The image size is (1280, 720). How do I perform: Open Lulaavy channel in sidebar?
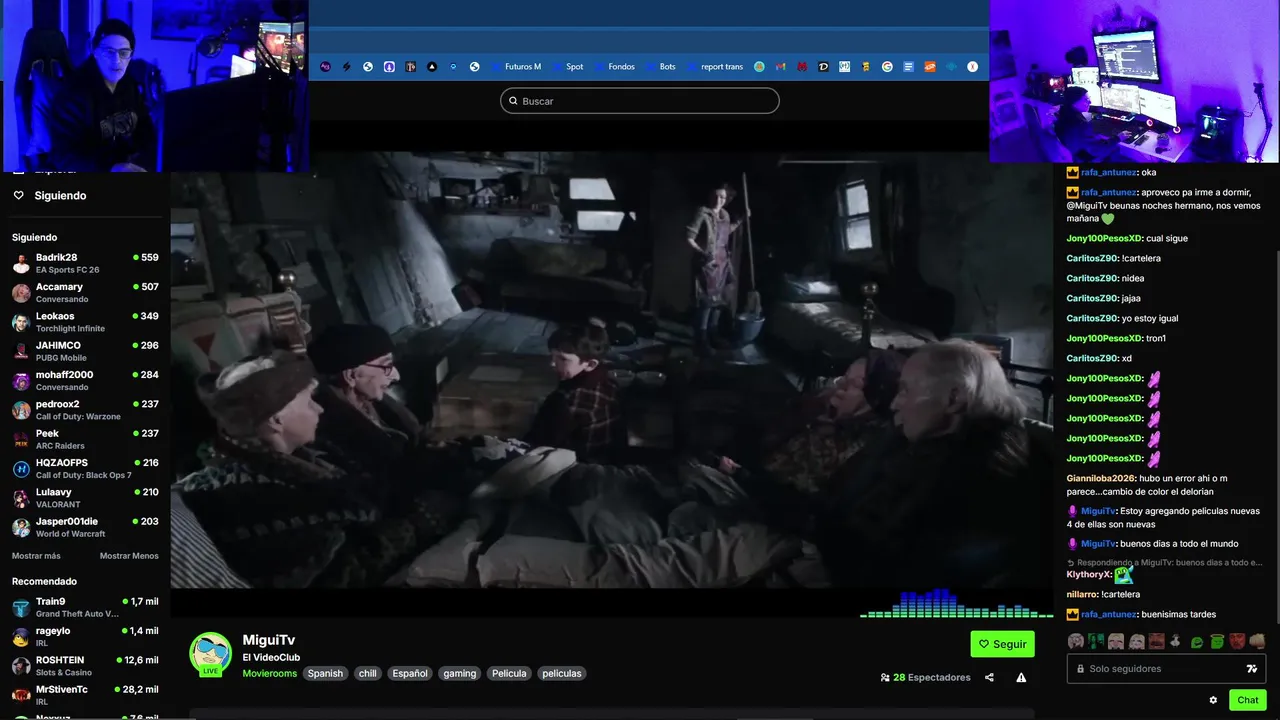85,498
